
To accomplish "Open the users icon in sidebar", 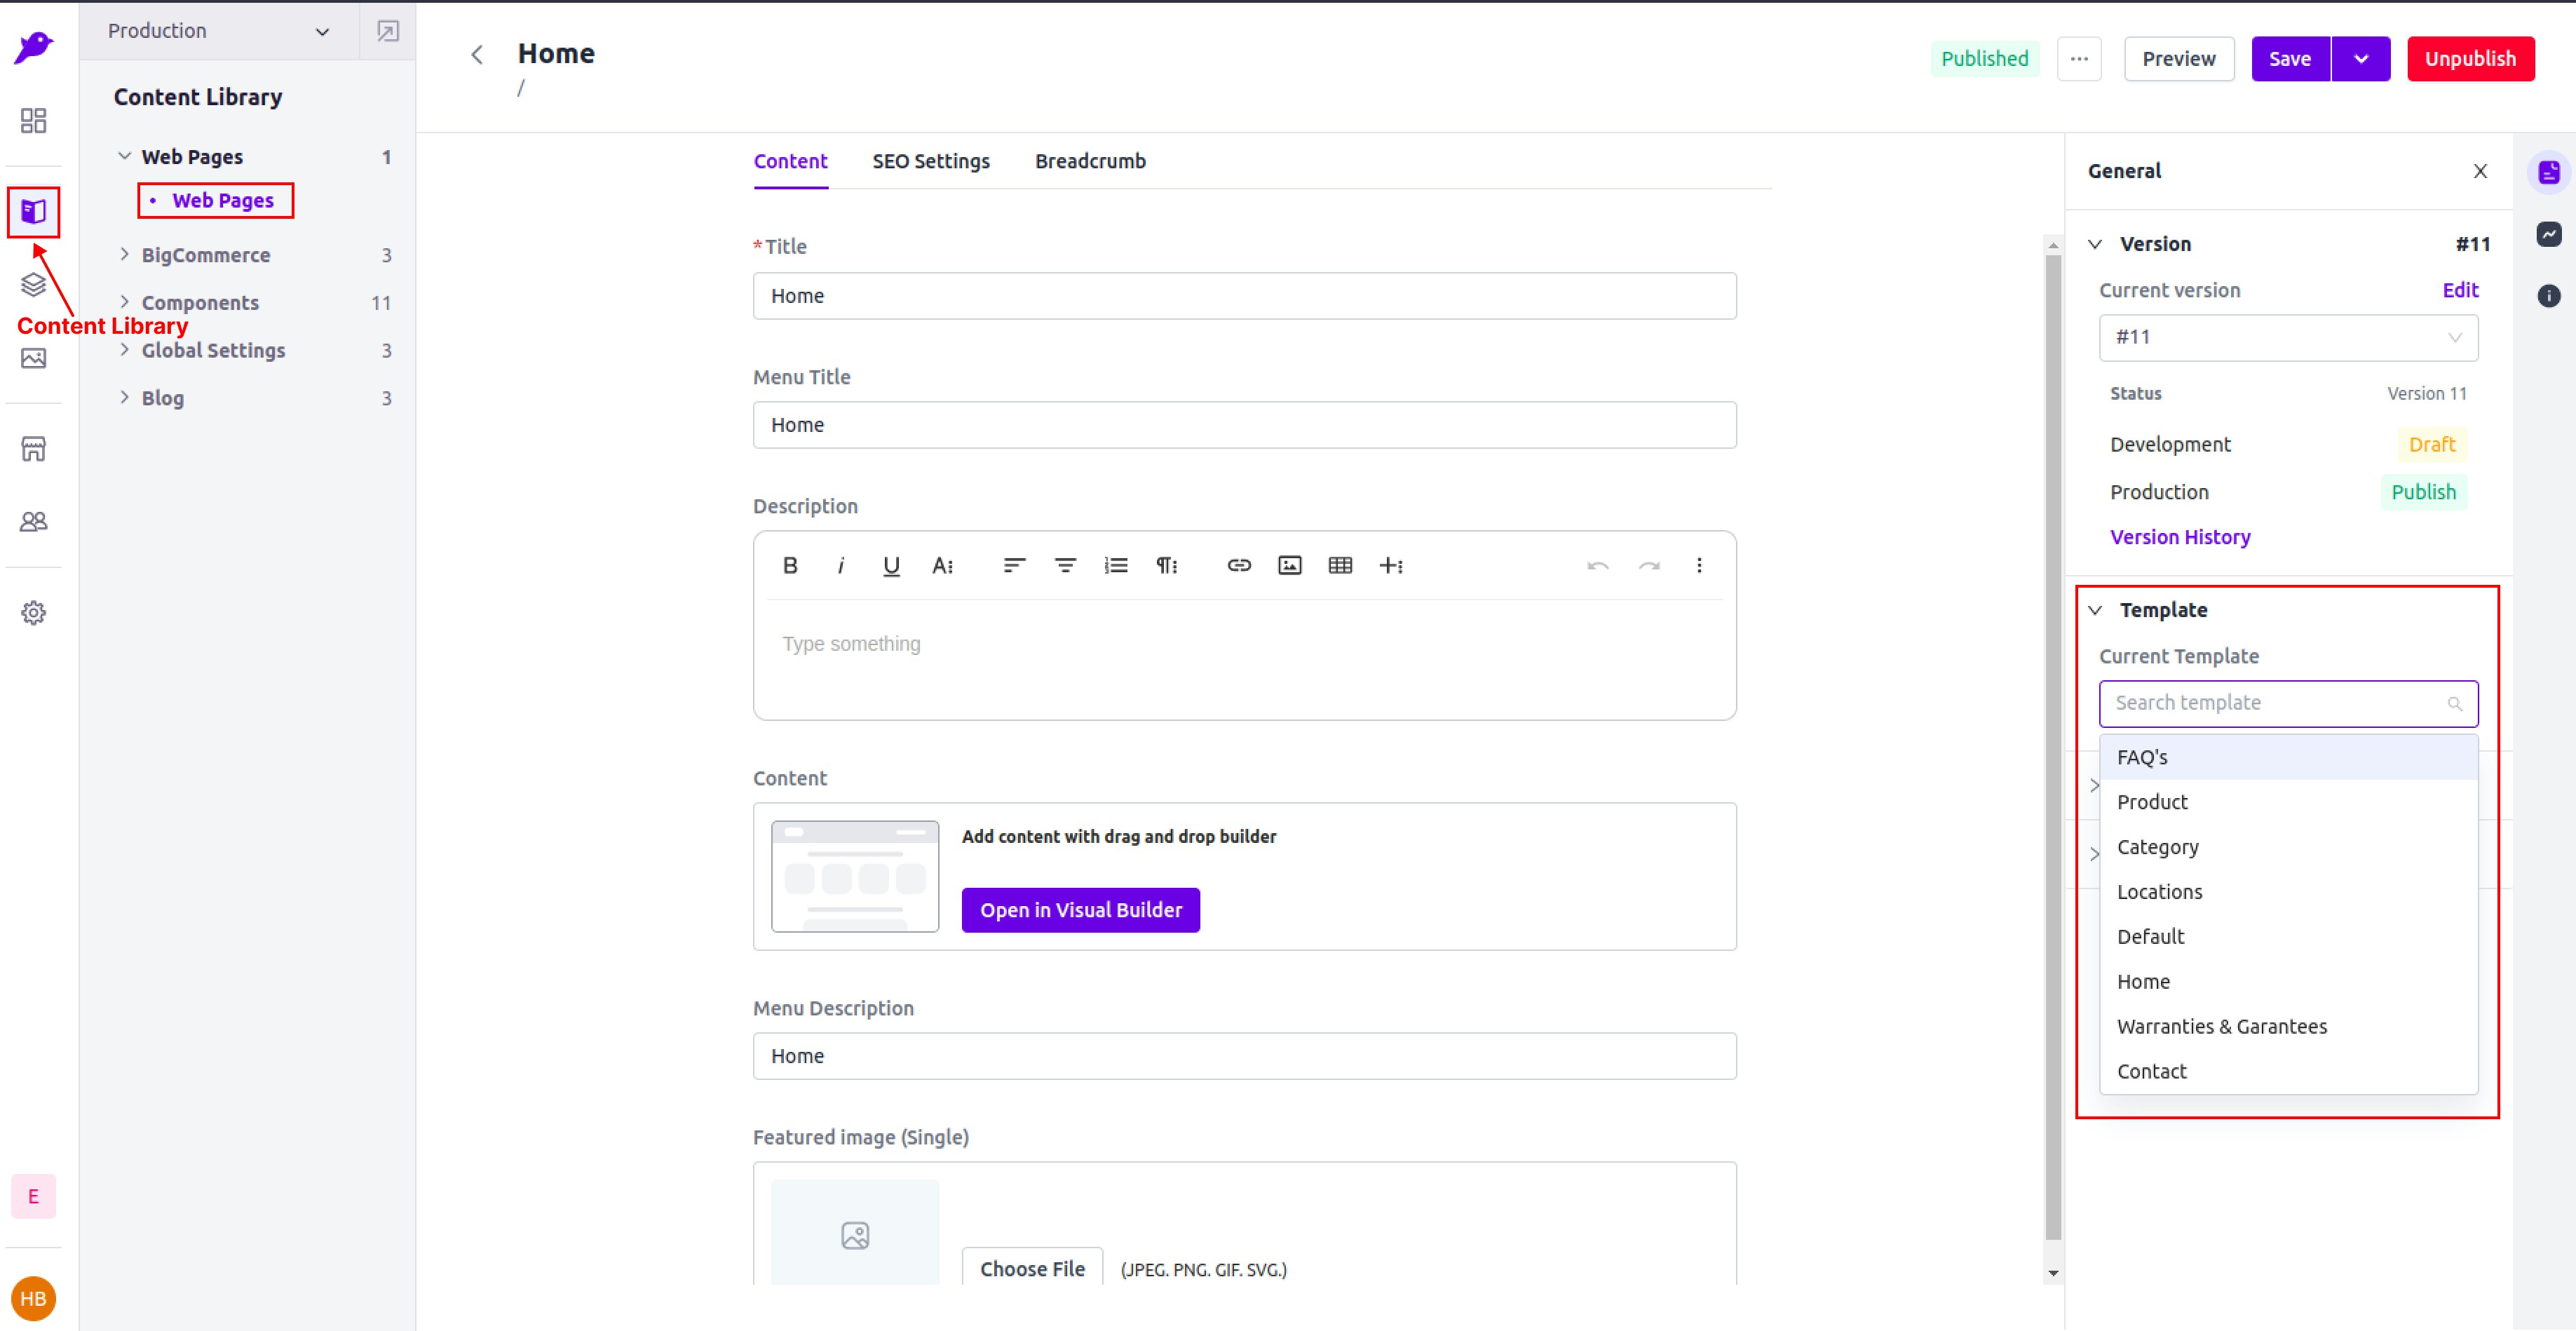I will 34,522.
